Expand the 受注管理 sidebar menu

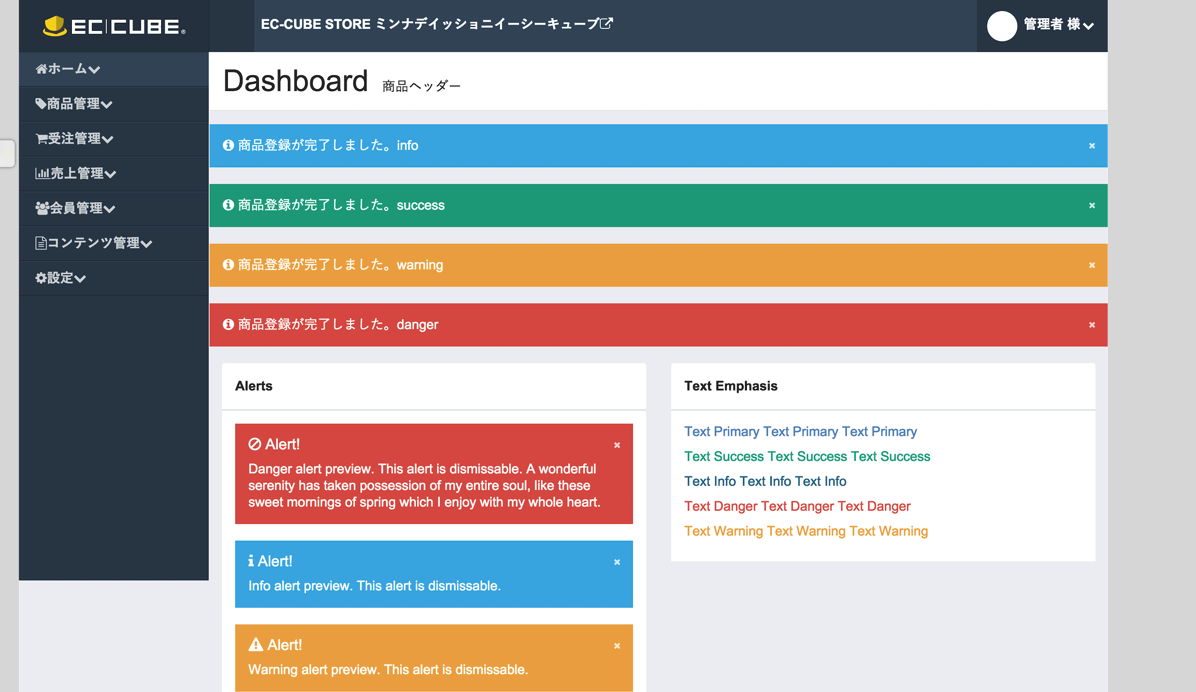[75, 139]
